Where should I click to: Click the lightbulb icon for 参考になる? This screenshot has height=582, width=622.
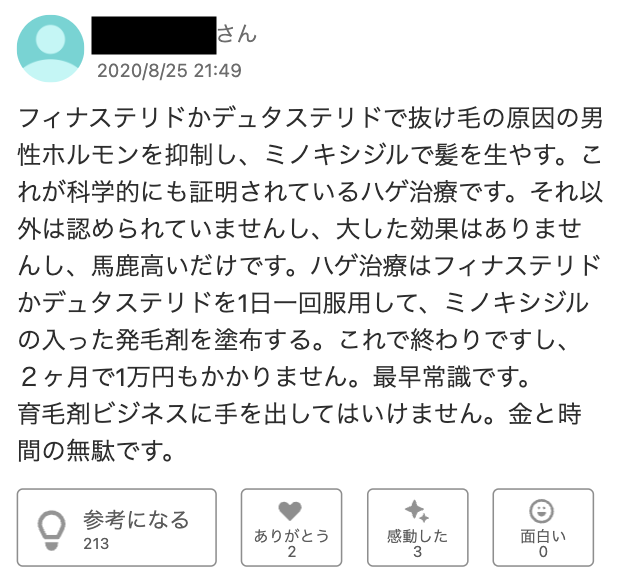[x=51, y=527]
